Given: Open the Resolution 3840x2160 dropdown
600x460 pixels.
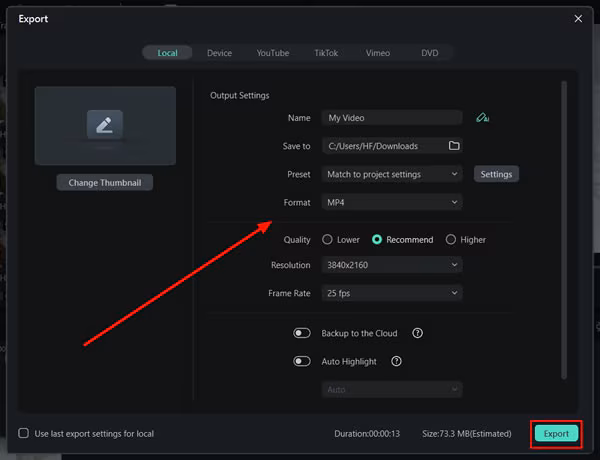Looking at the screenshot, I should coord(392,265).
